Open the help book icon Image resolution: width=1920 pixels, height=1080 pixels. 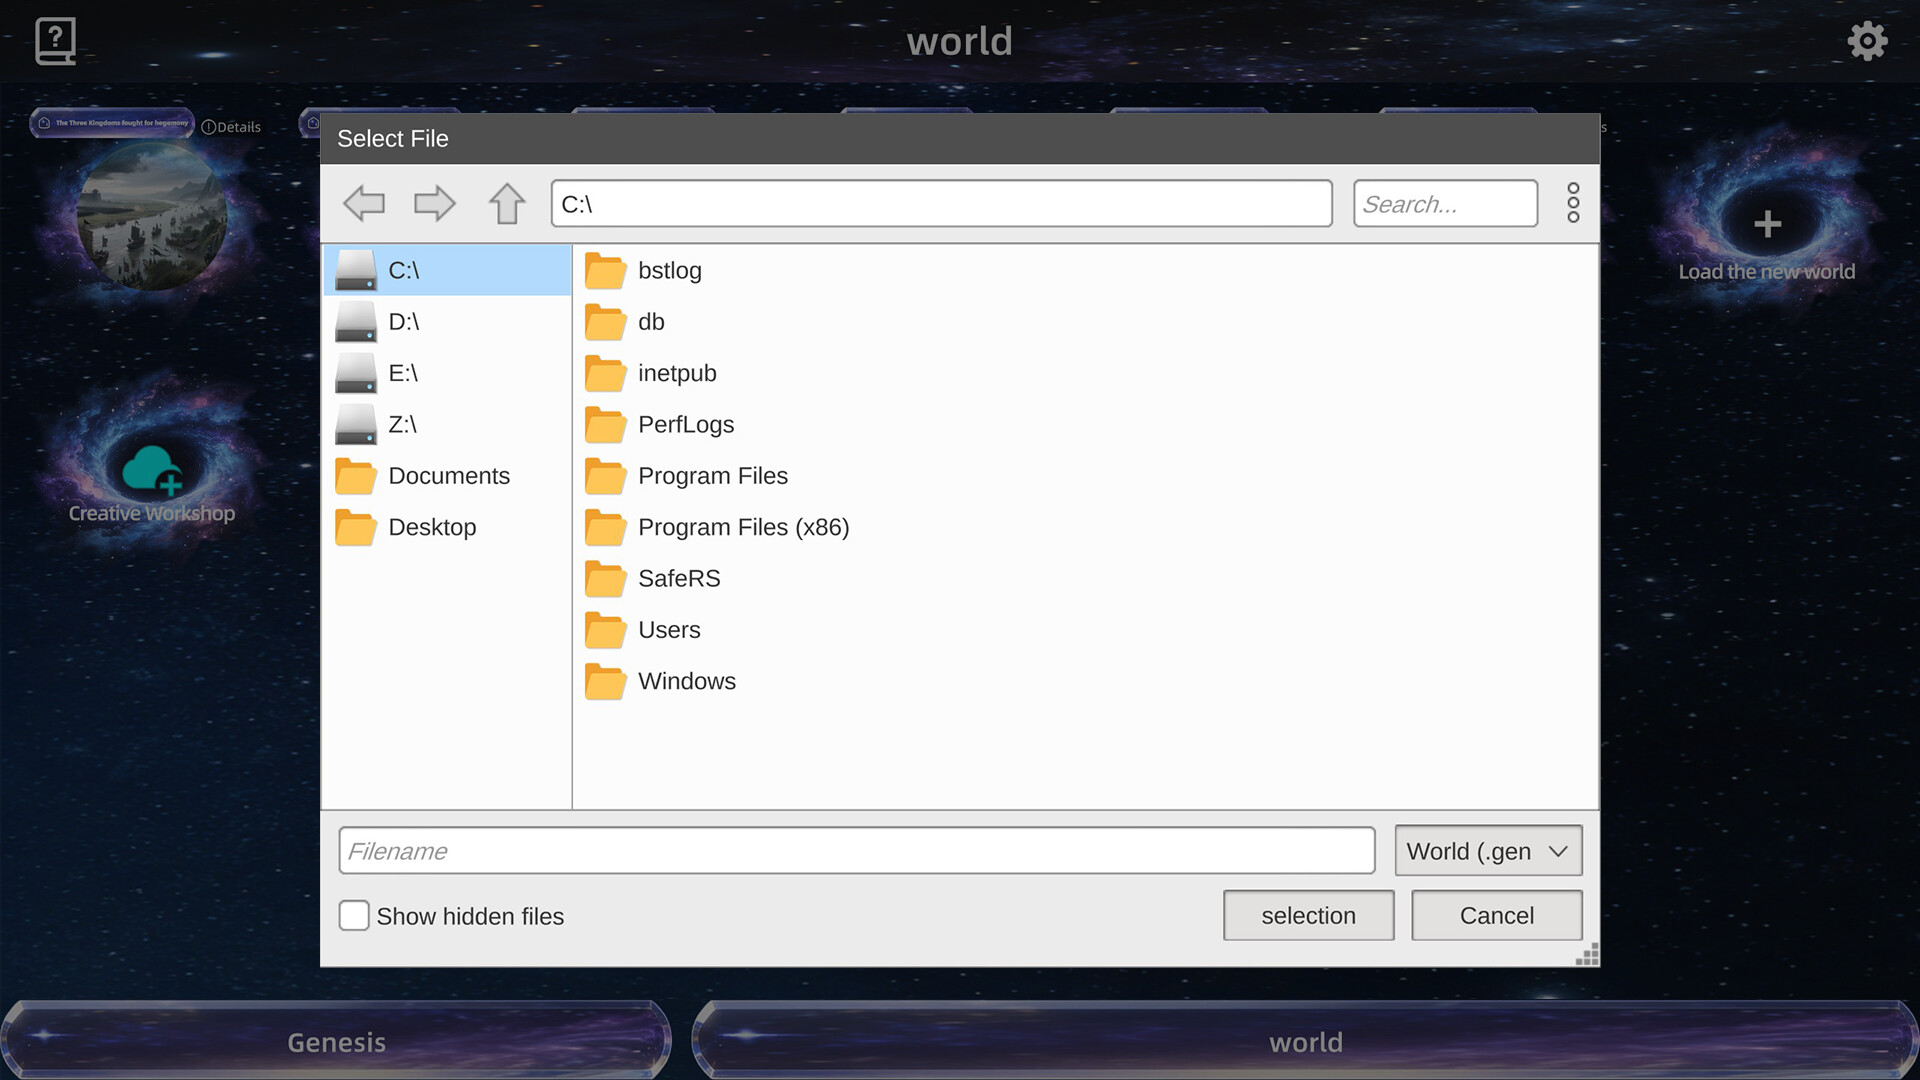pos(55,41)
